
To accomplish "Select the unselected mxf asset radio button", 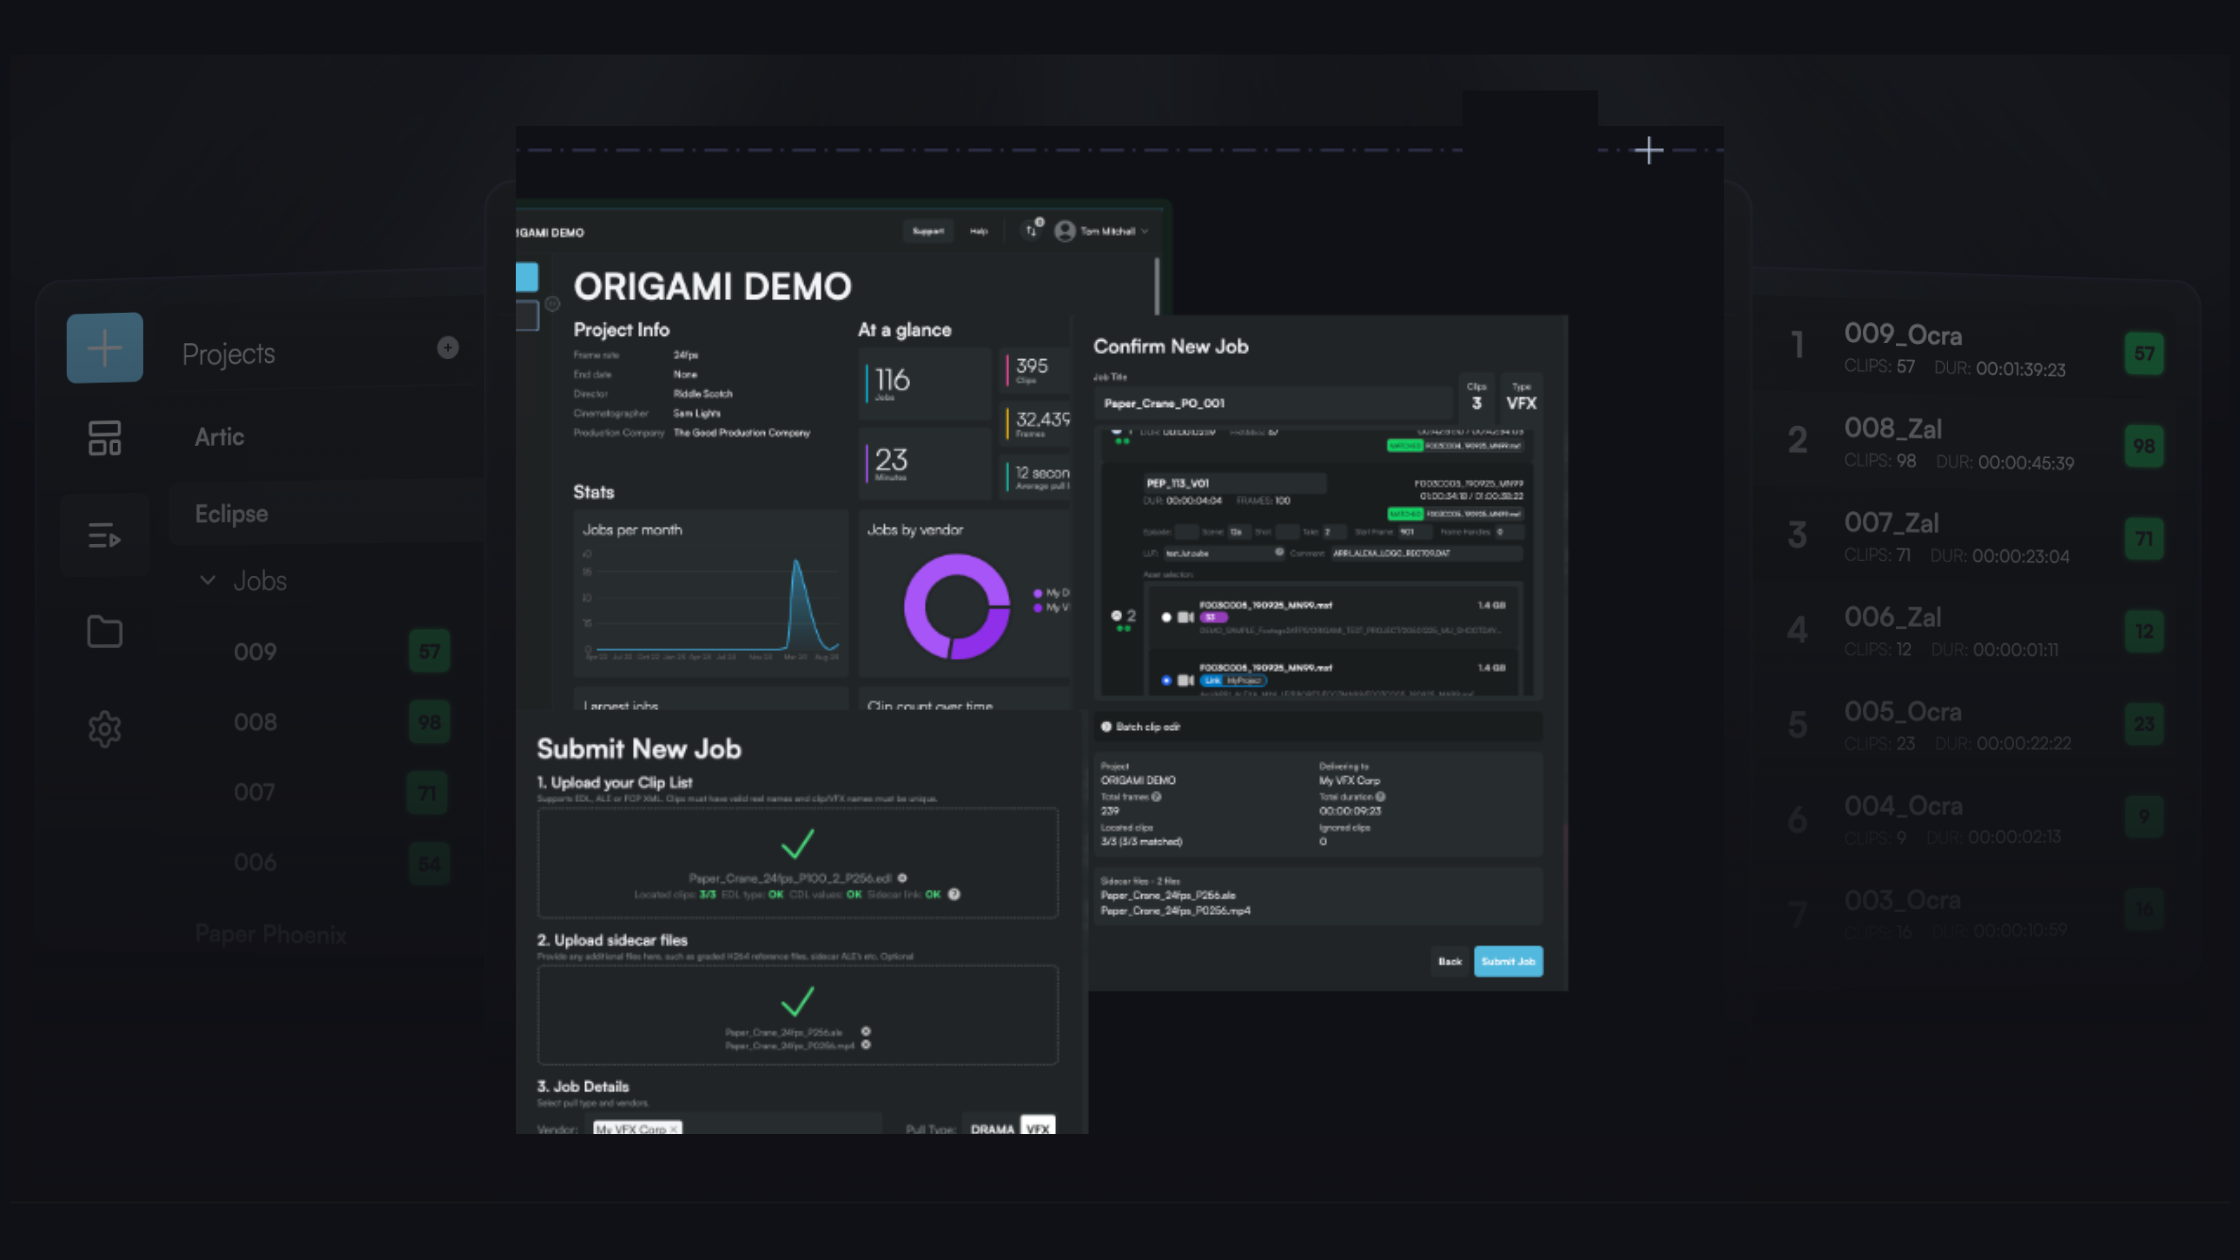I will [x=1166, y=617].
